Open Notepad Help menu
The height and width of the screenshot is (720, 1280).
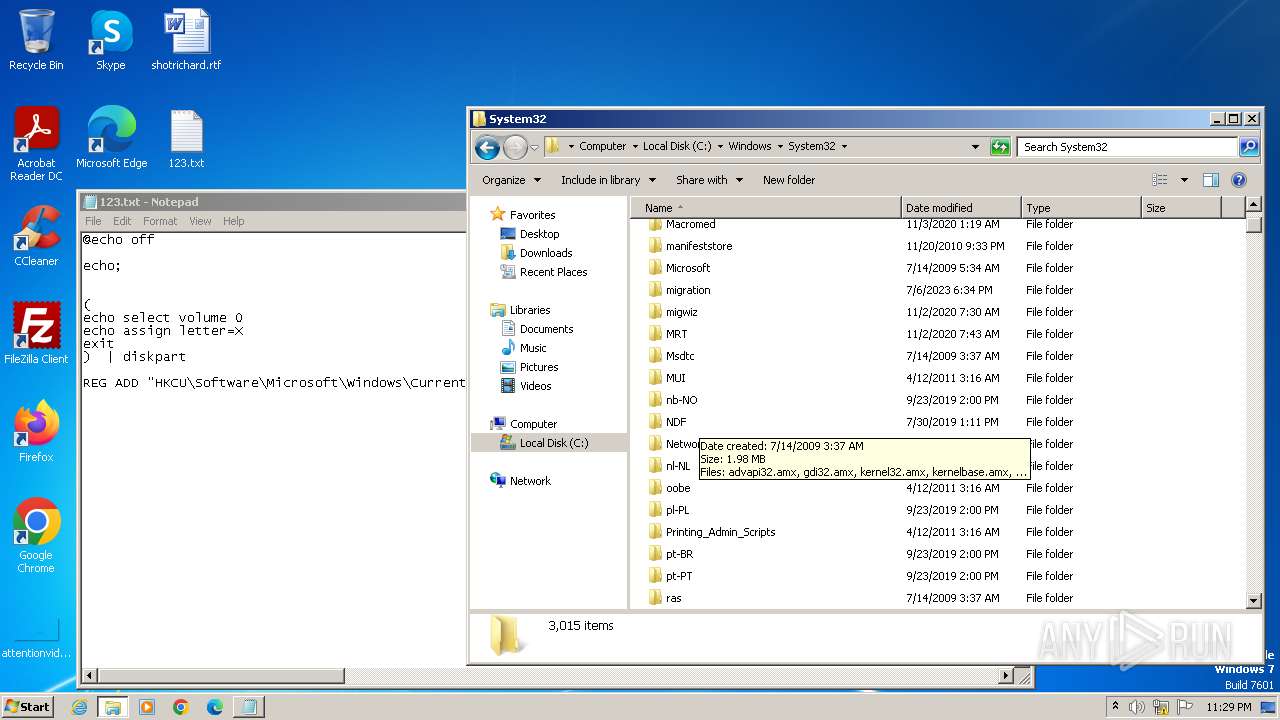click(233, 221)
